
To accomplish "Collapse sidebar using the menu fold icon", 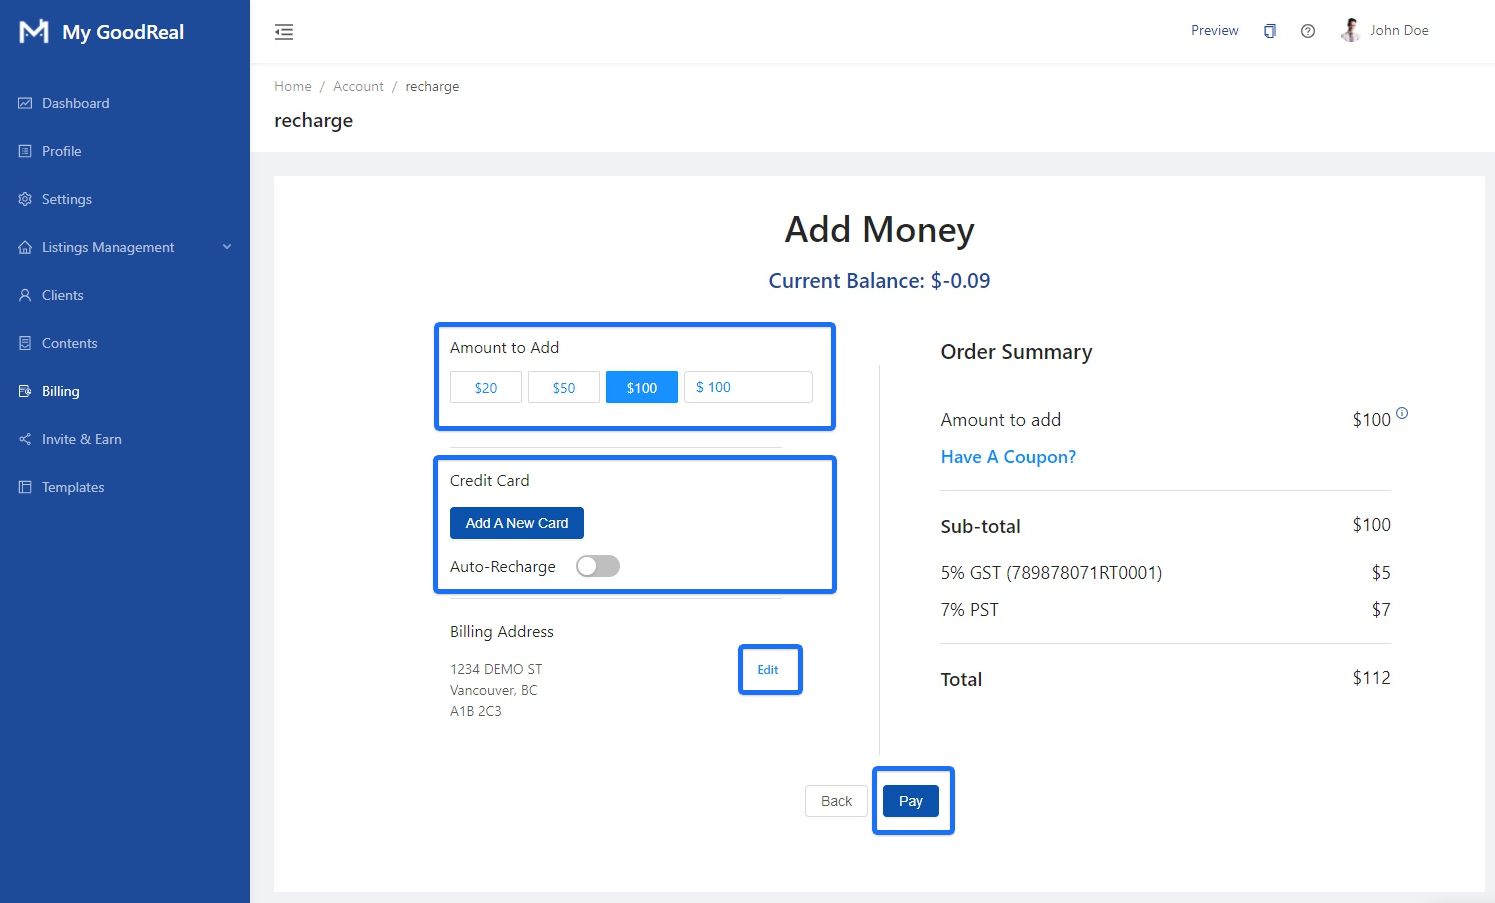I will point(284,32).
